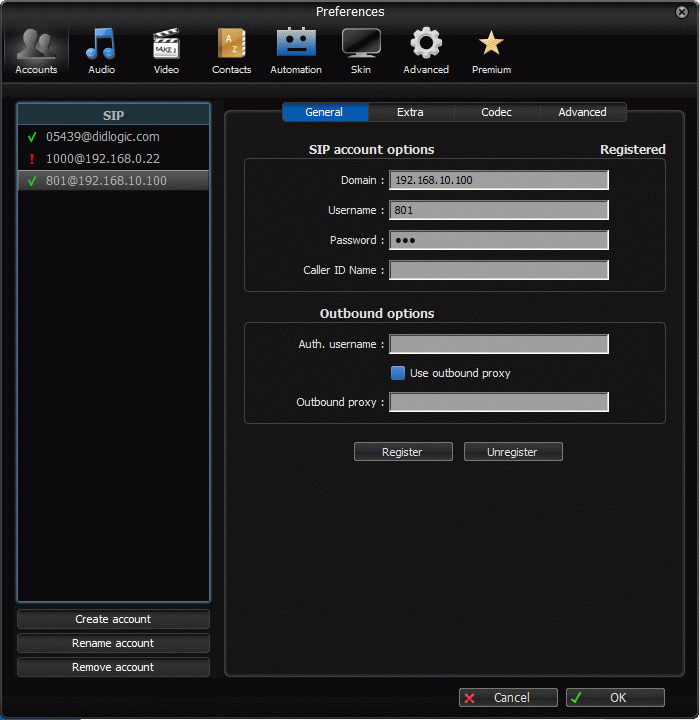The height and width of the screenshot is (720, 700).
Task: Open the Skin preferences section
Action: pyautogui.click(x=361, y=51)
